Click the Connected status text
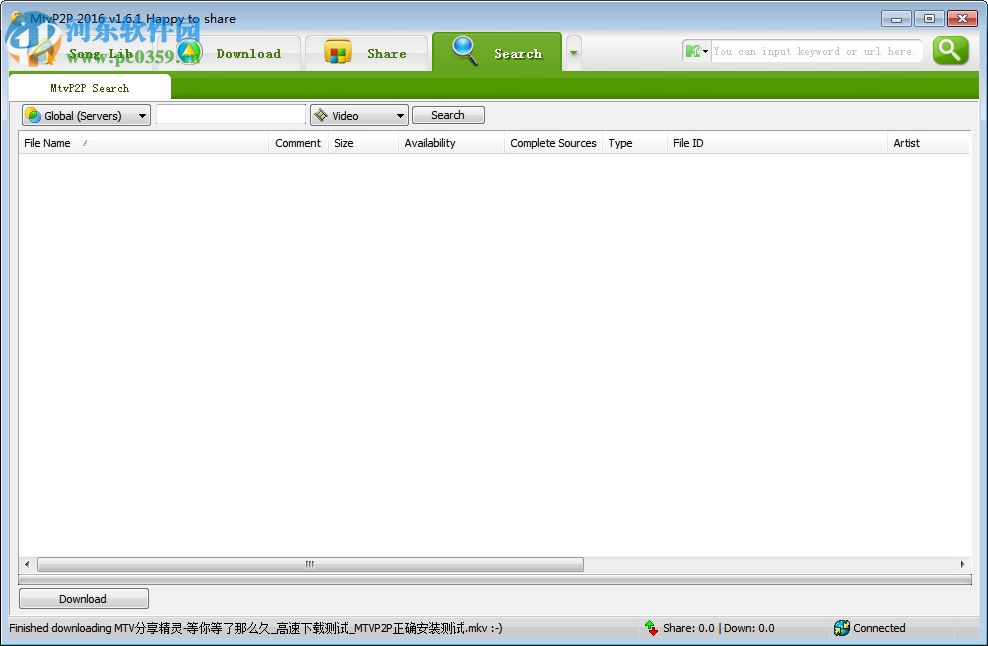 (879, 628)
